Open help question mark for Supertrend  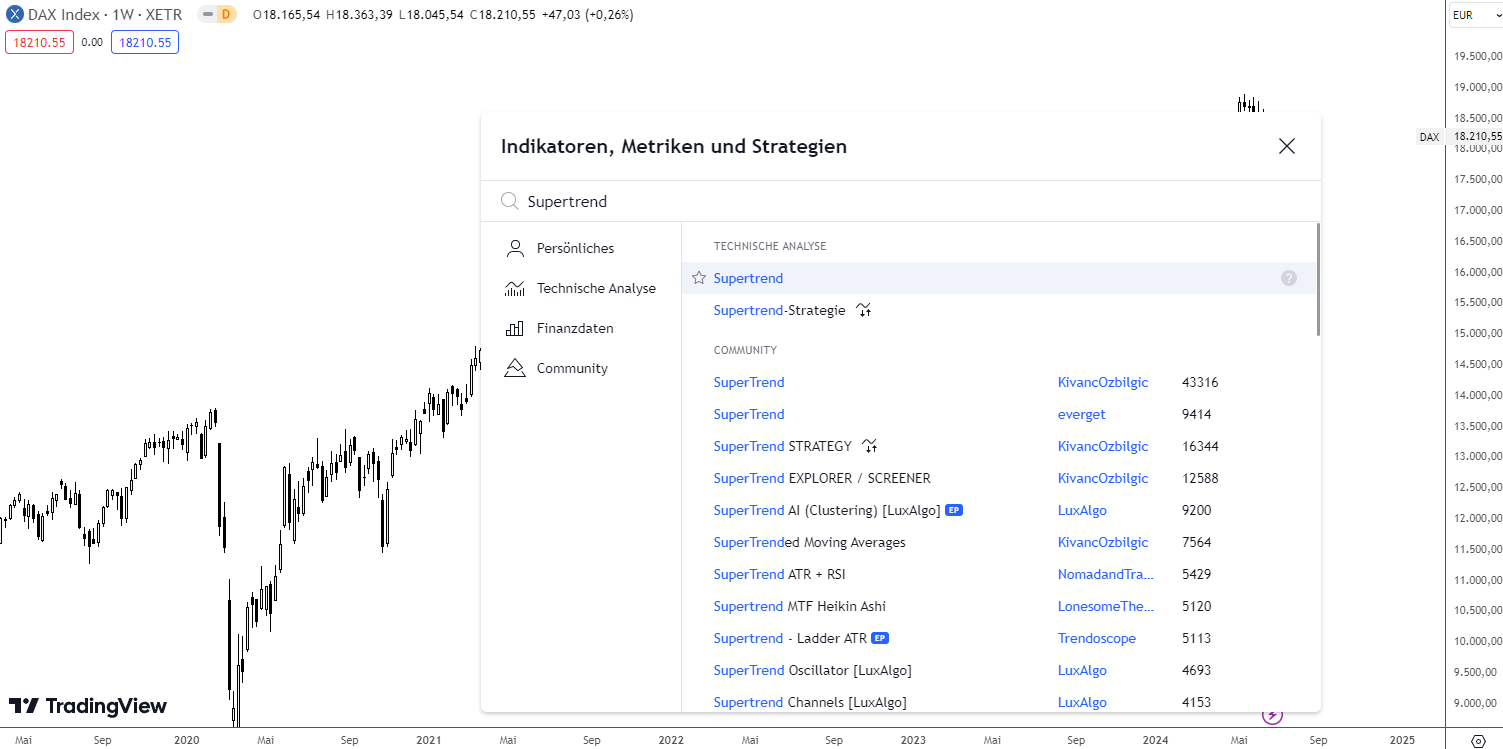pyautogui.click(x=1289, y=278)
